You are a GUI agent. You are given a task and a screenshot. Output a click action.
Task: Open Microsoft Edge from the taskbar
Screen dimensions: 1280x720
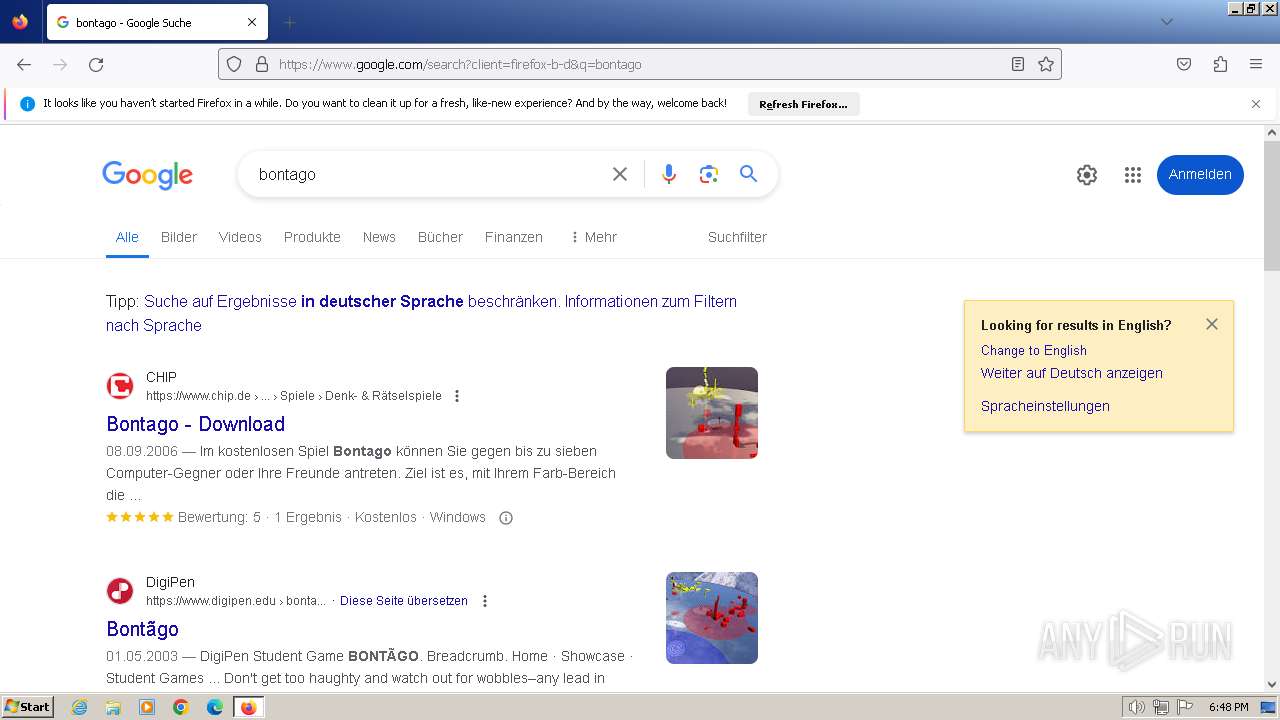[215, 707]
